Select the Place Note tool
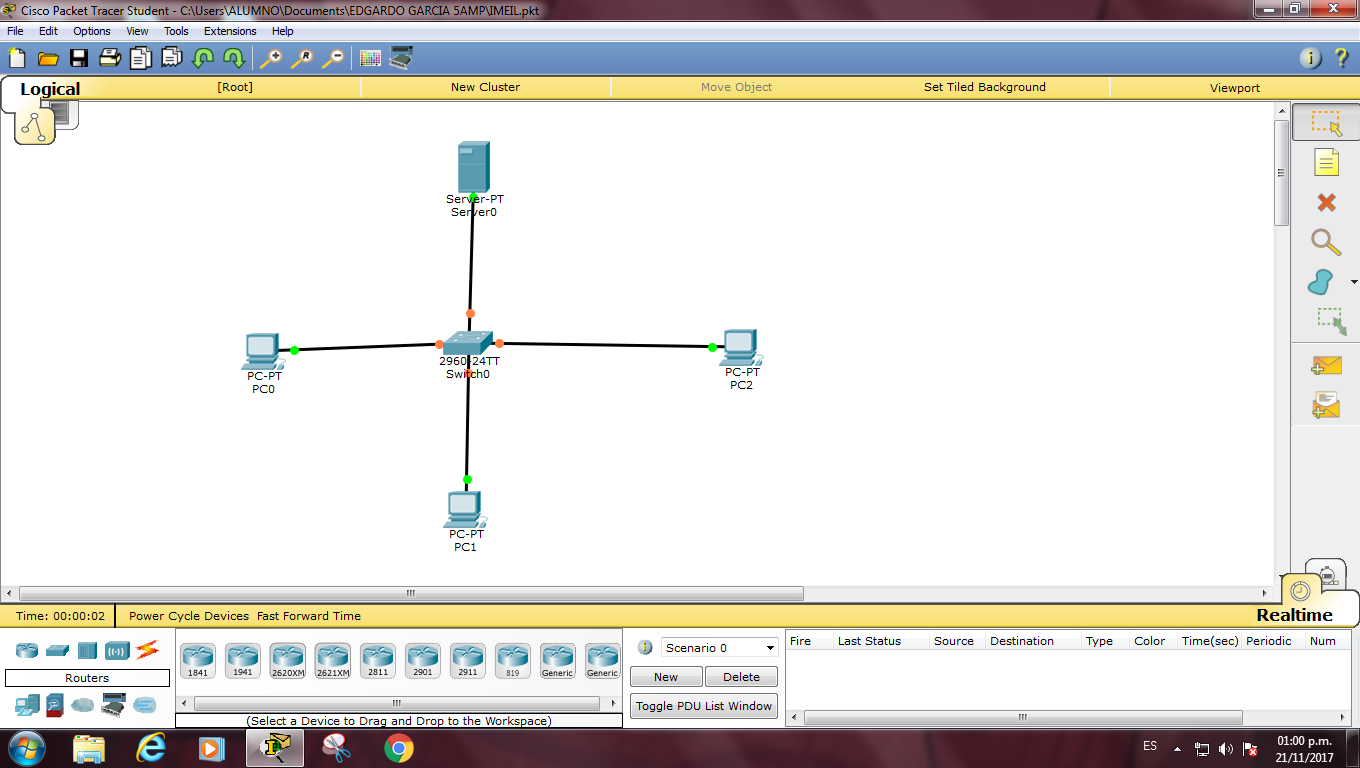Image resolution: width=1360 pixels, height=768 pixels. 1324,162
